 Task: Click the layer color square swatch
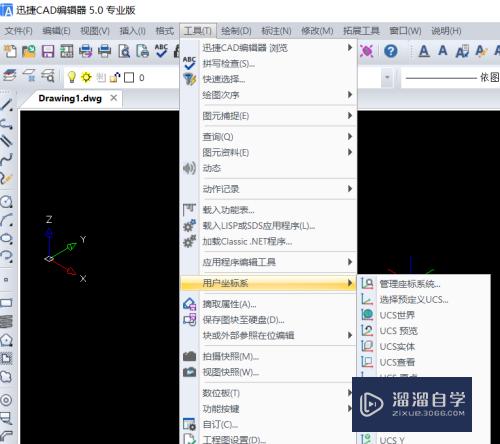129,78
